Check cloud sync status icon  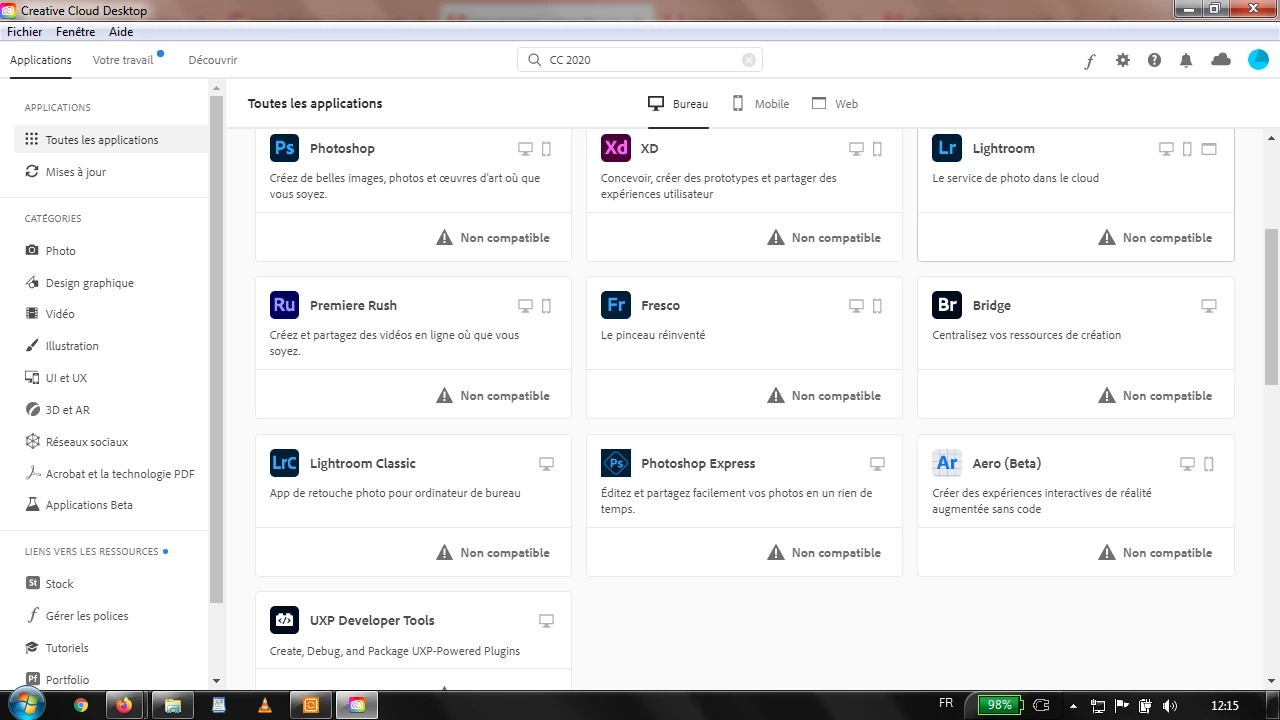click(x=1221, y=60)
